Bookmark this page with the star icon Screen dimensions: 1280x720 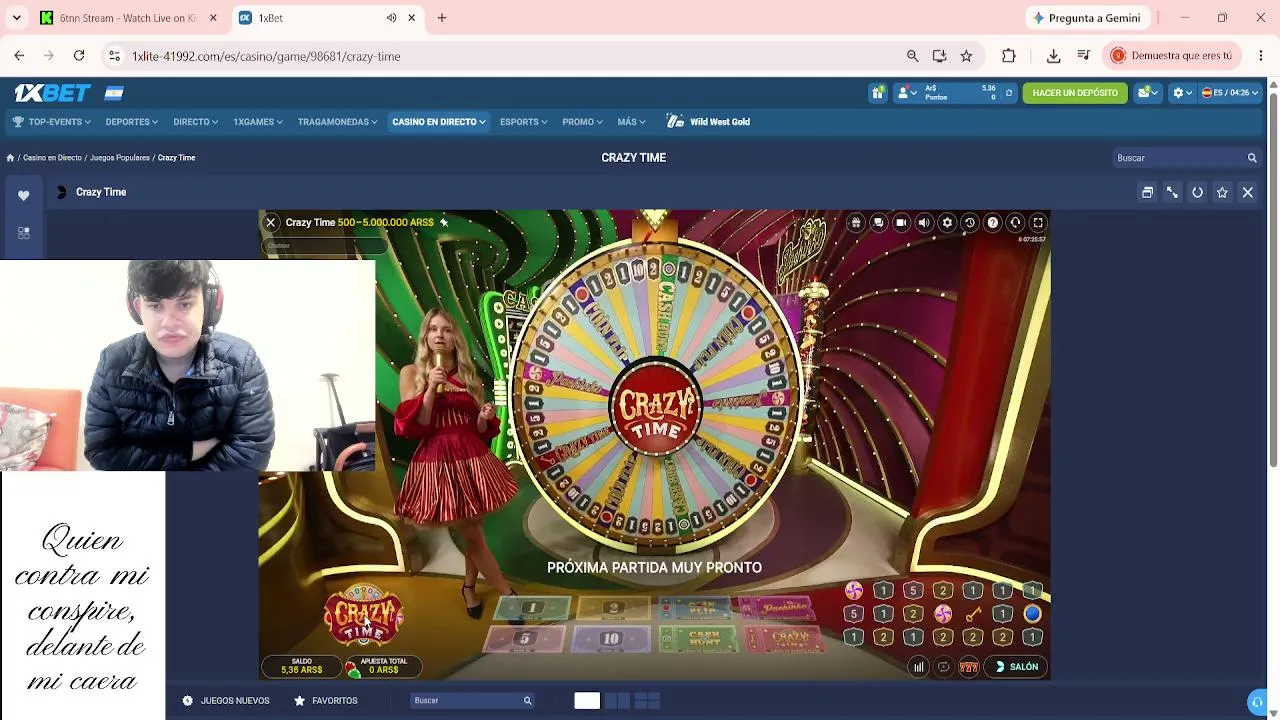pyautogui.click(x=966, y=56)
